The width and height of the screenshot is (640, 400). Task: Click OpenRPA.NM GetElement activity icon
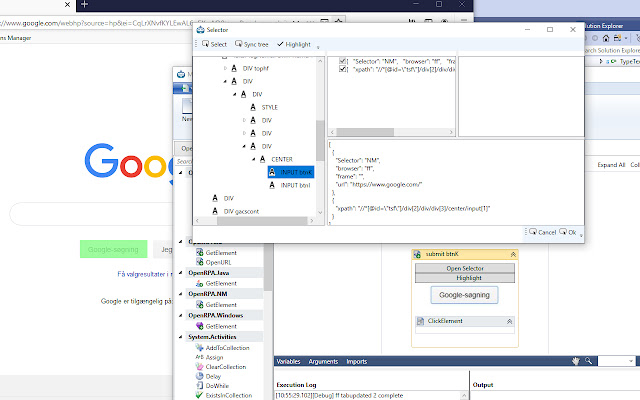[x=199, y=304]
